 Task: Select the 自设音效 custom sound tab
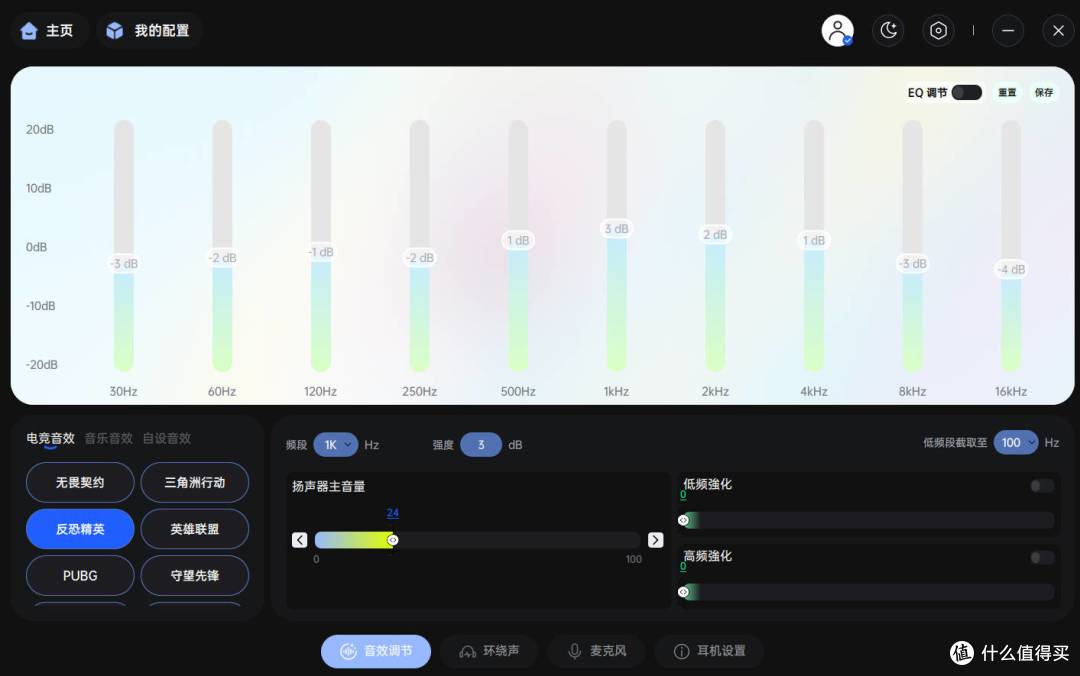167,438
